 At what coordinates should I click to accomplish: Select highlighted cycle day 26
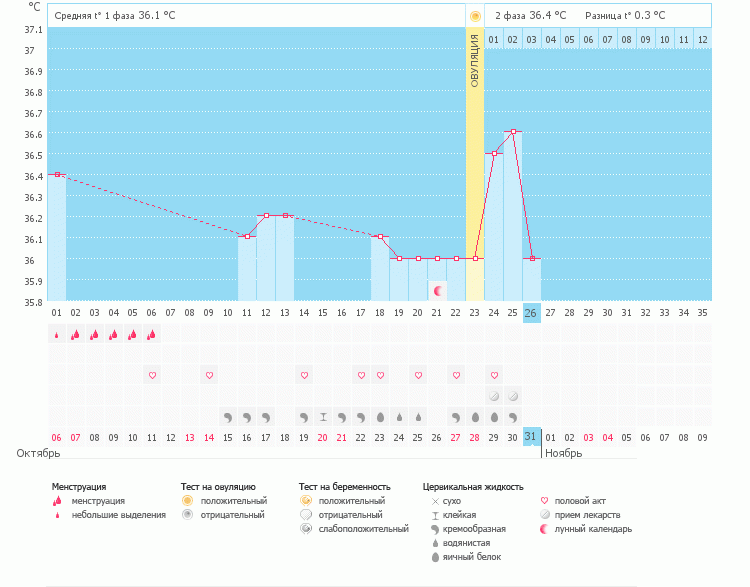532,313
